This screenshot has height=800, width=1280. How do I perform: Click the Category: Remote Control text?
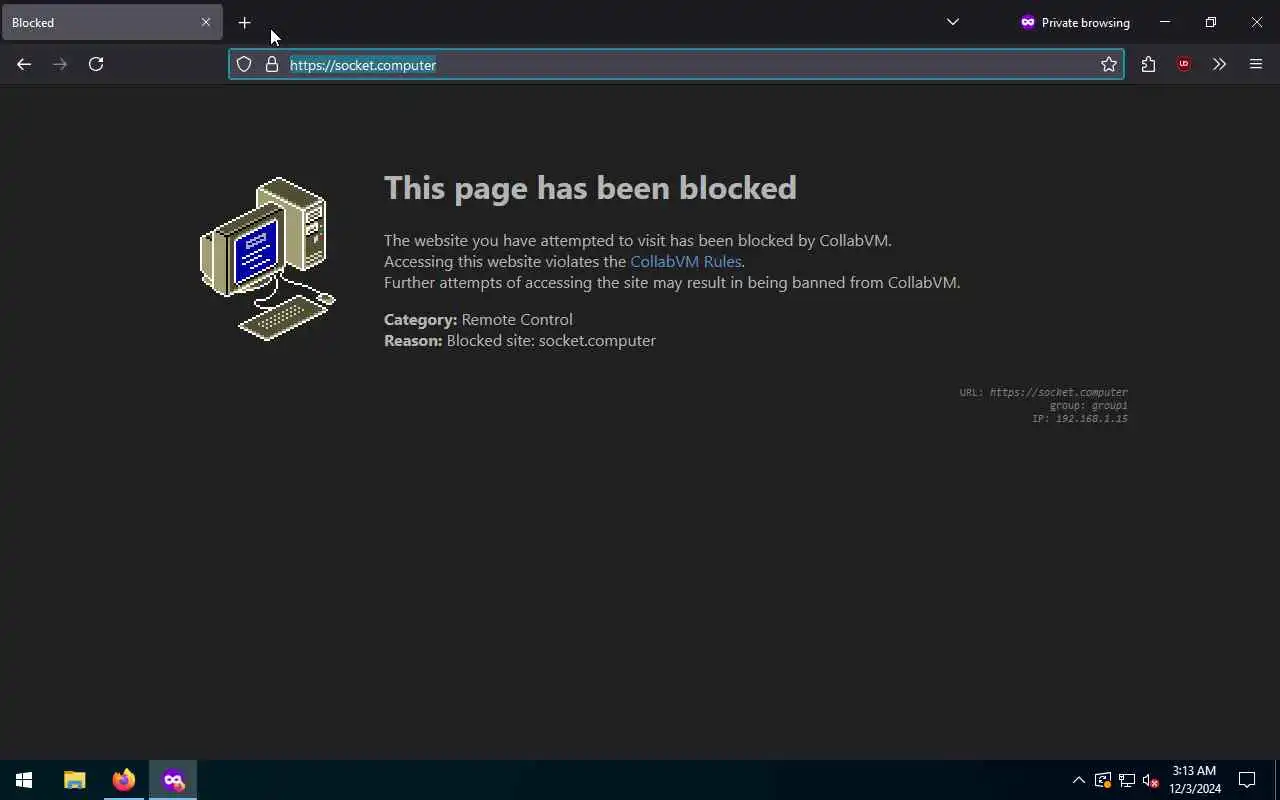tap(478, 319)
